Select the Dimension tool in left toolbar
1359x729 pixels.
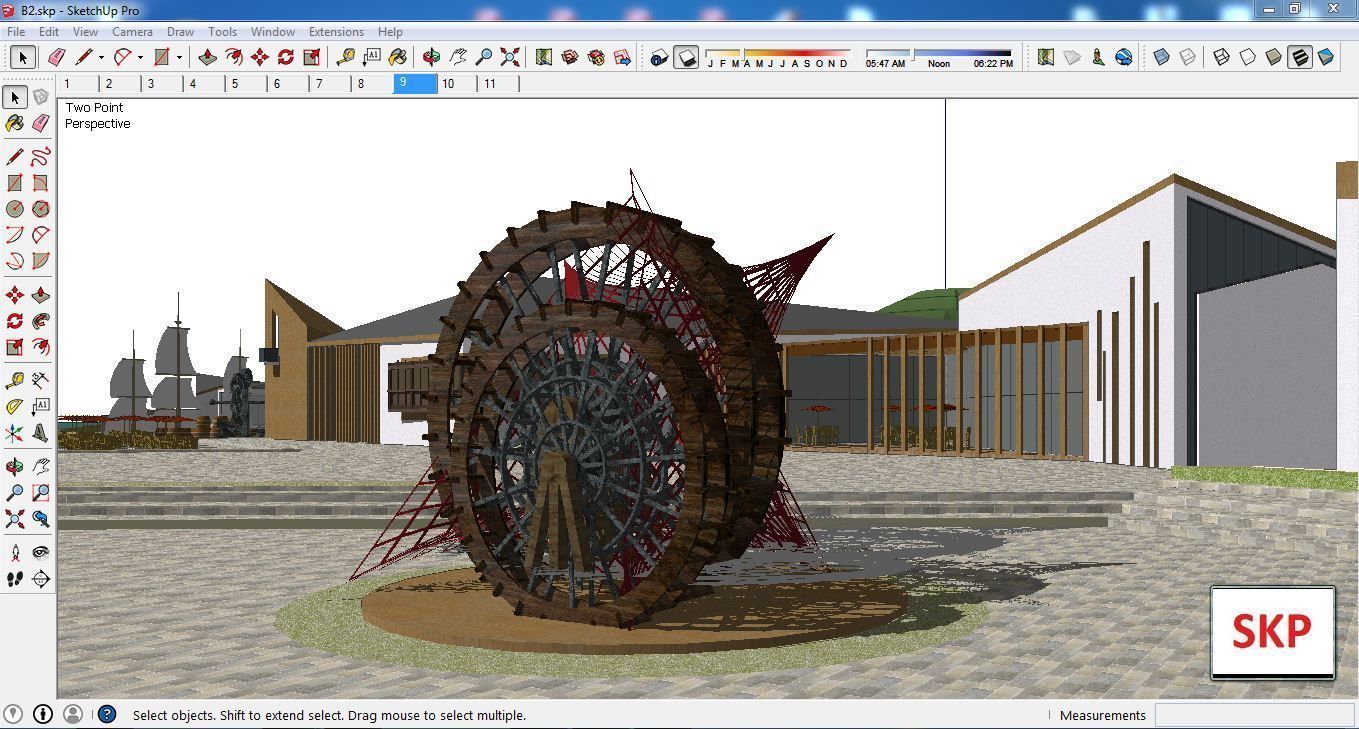click(x=40, y=381)
